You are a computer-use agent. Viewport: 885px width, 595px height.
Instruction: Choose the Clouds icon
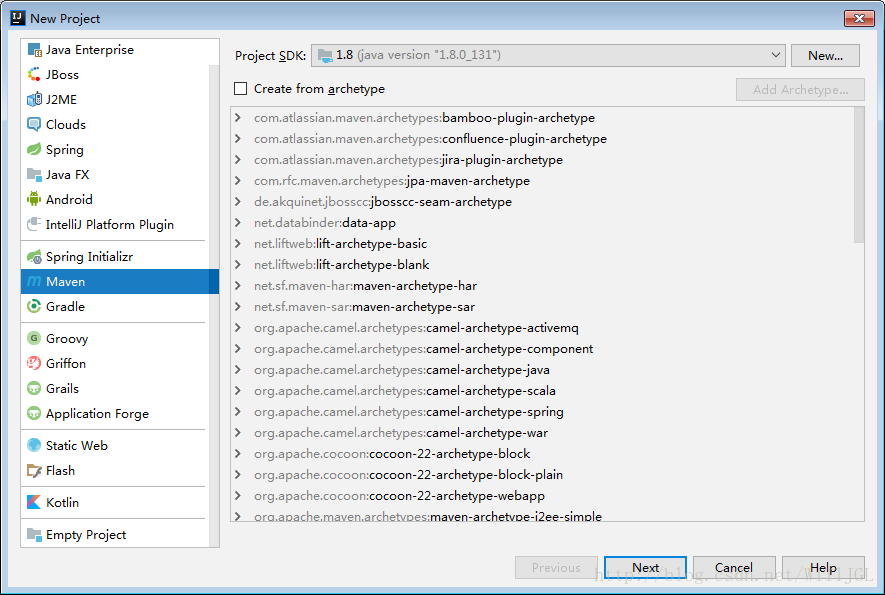tap(34, 125)
